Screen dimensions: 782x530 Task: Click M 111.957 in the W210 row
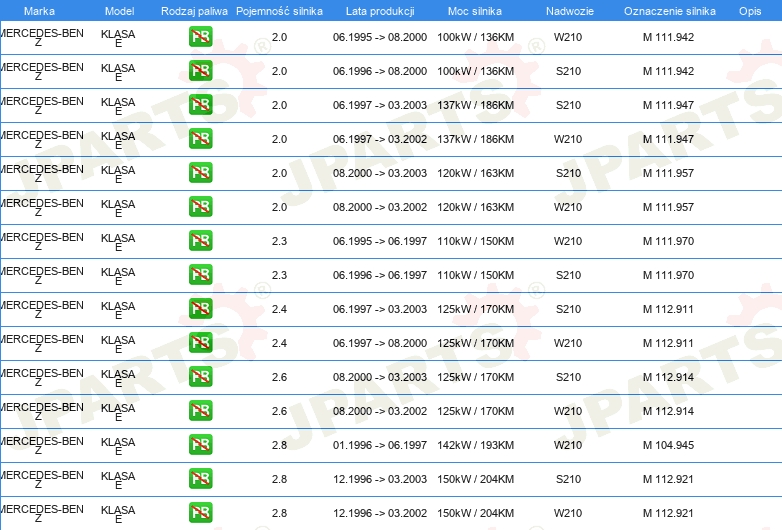[x=668, y=207]
